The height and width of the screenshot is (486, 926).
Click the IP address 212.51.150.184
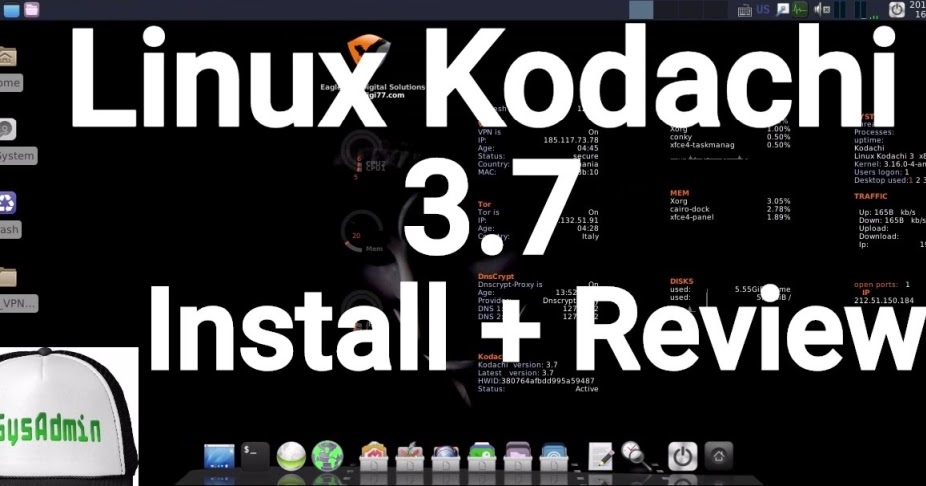click(x=883, y=301)
